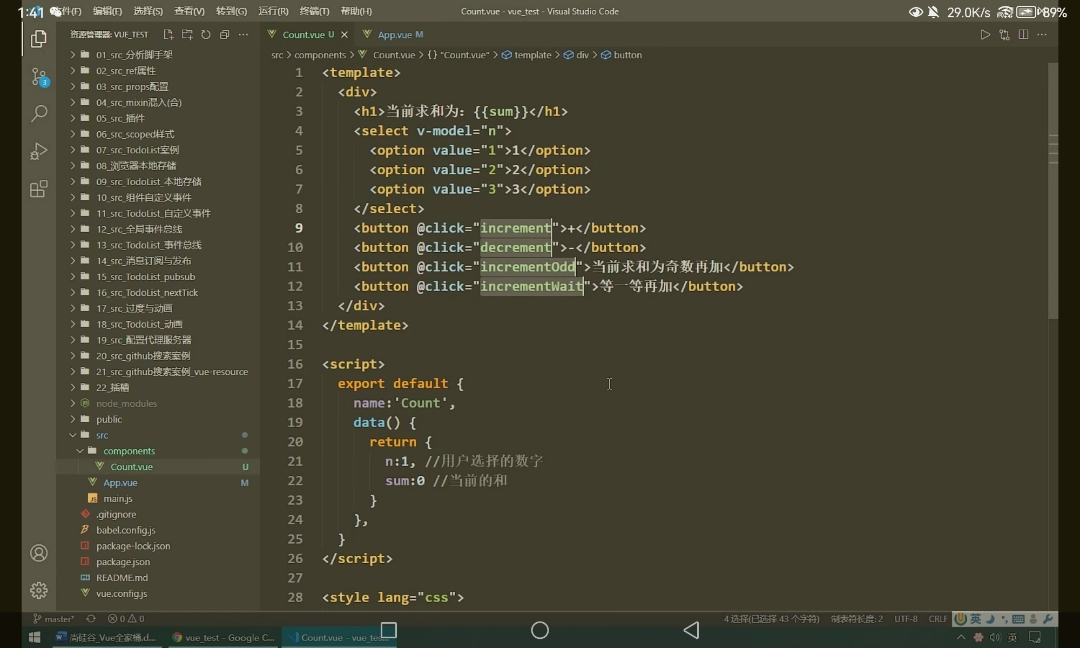Viewport: 1080px width, 648px height.
Task: Click 'components' breadcrumb segment
Action: [320, 55]
